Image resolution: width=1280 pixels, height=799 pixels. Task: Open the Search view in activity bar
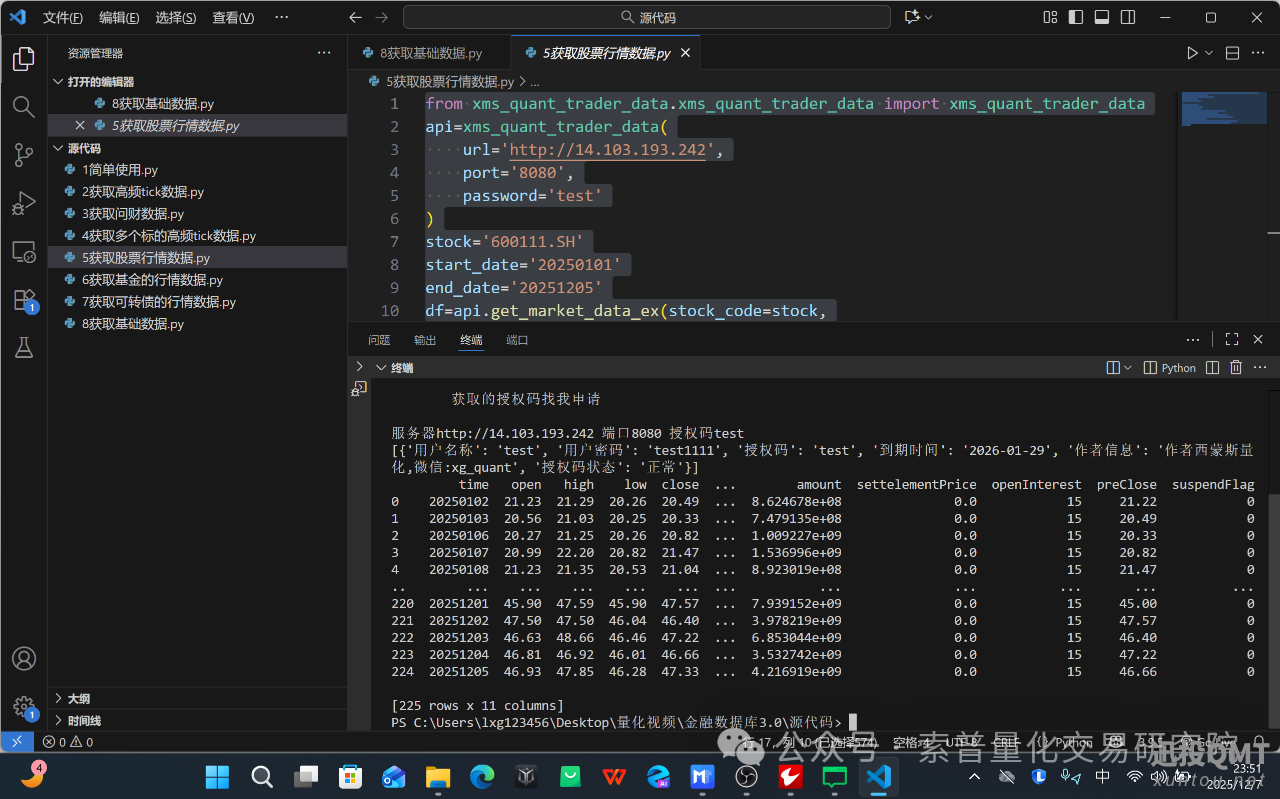[x=23, y=107]
